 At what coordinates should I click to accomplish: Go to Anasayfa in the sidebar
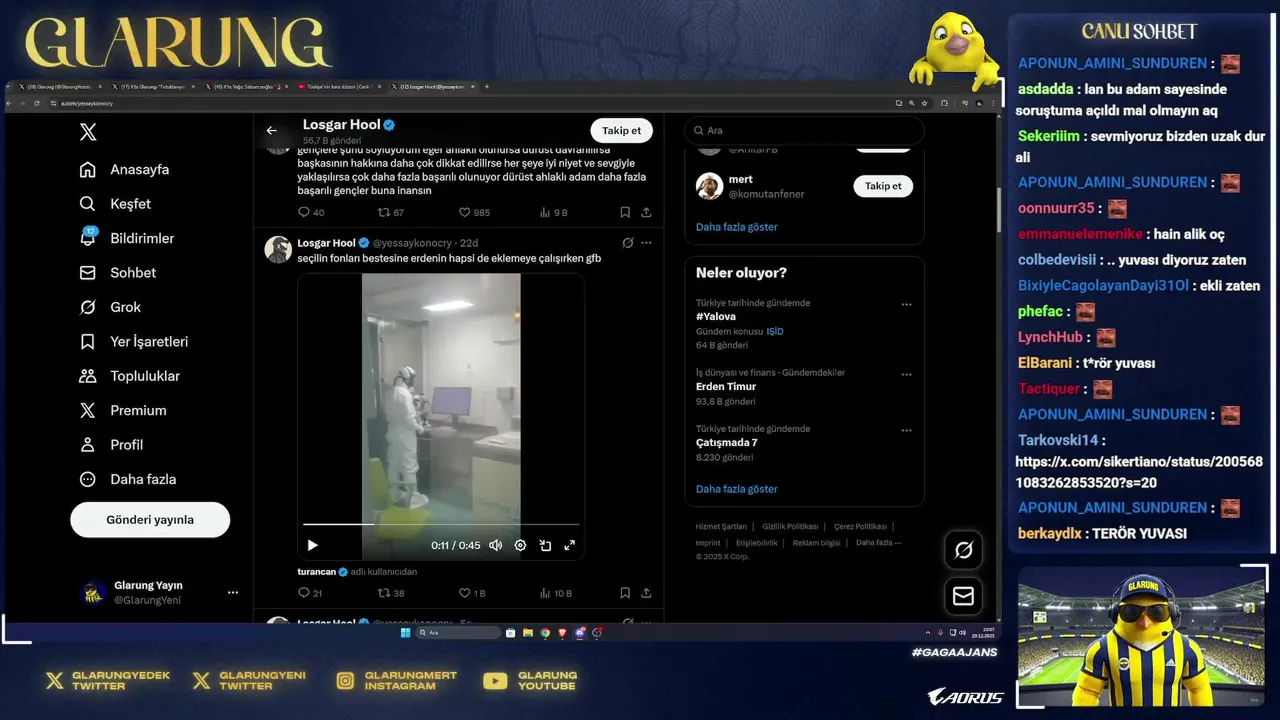(124, 170)
